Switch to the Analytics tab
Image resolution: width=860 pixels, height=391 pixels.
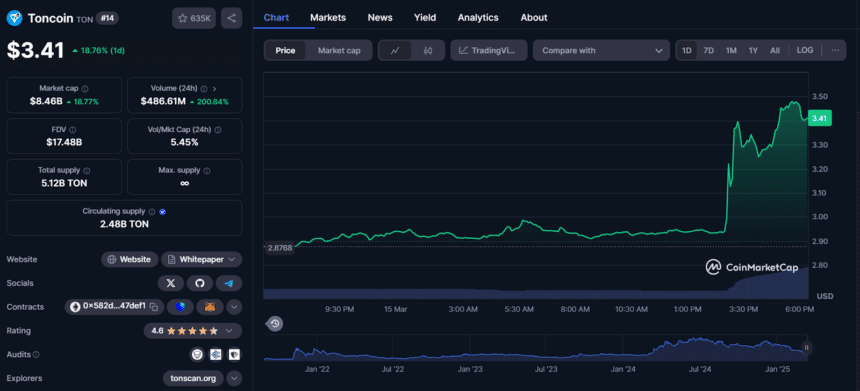[478, 18]
